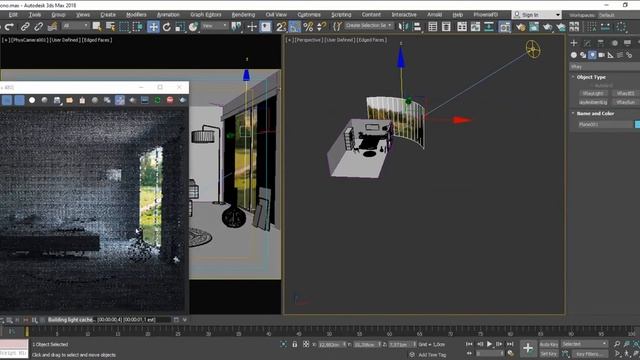
Task: Choose the Select Object tool
Action: pyautogui.click(x=97, y=27)
